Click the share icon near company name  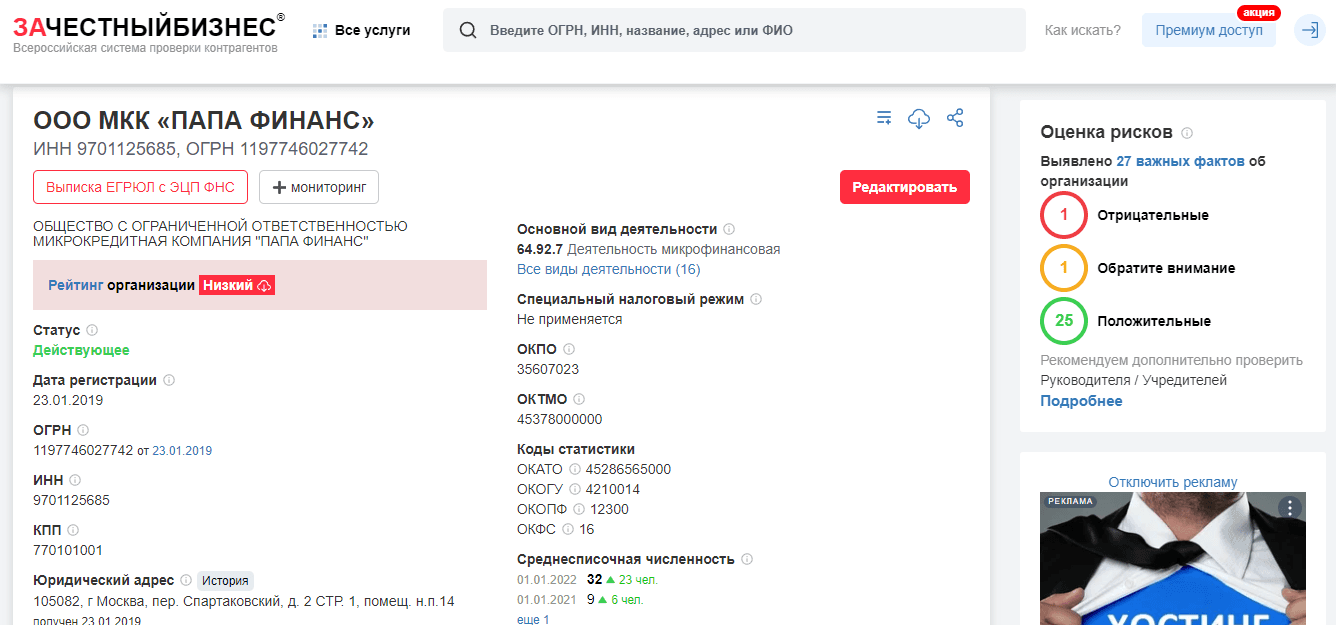(x=955, y=117)
